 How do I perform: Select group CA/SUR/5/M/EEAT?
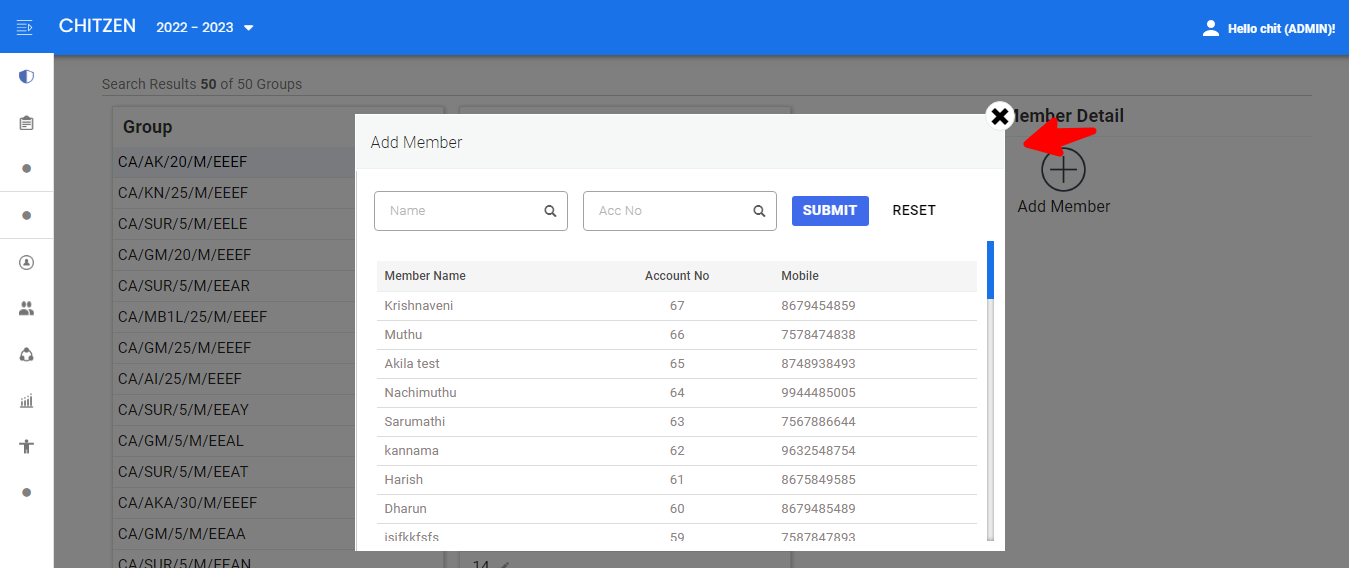pos(234,472)
